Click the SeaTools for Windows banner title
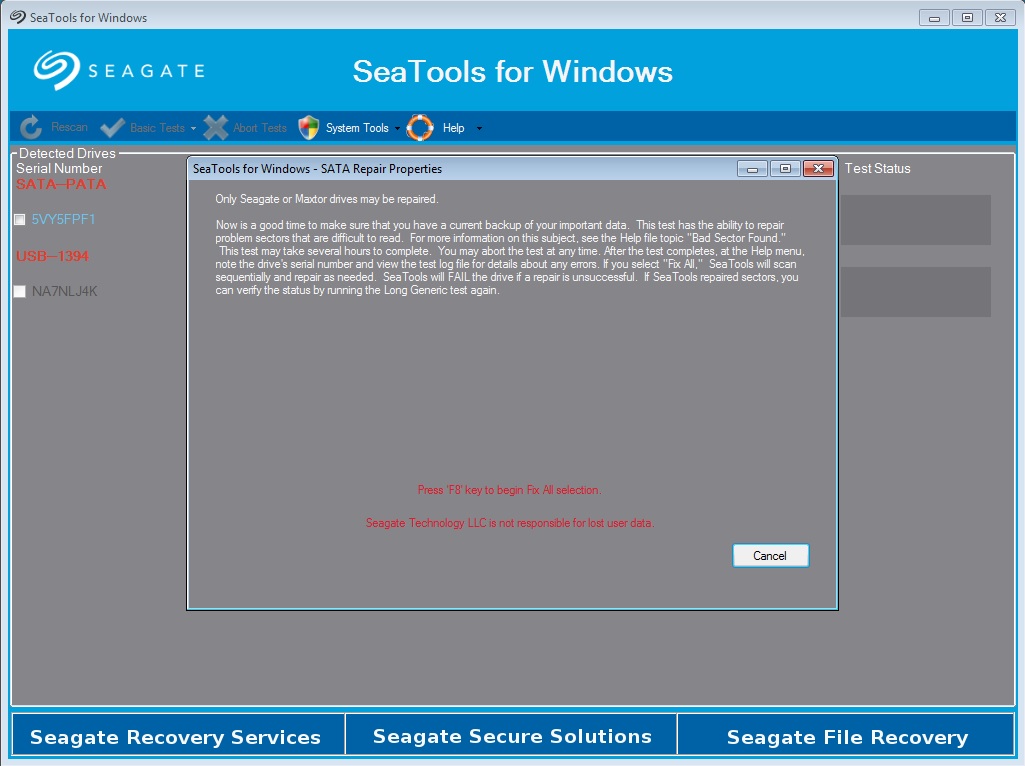Image resolution: width=1025 pixels, height=766 pixels. point(512,71)
